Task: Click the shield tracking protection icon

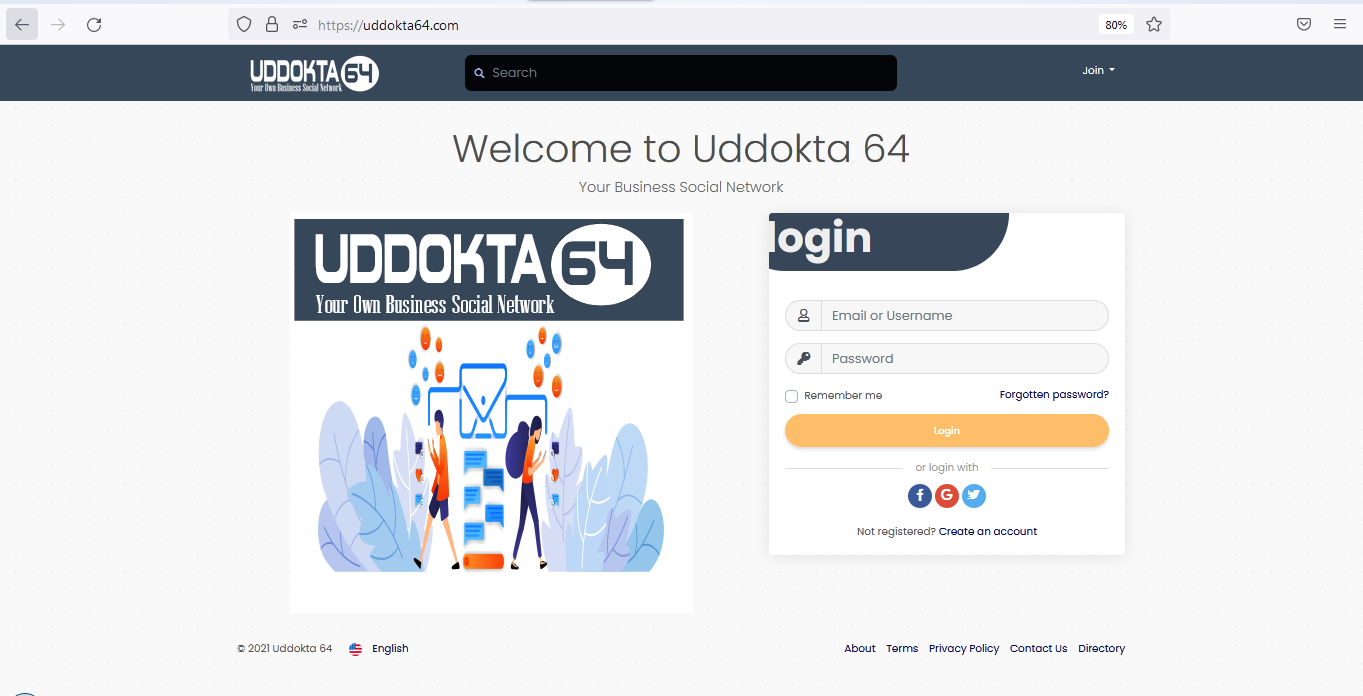Action: click(x=244, y=25)
